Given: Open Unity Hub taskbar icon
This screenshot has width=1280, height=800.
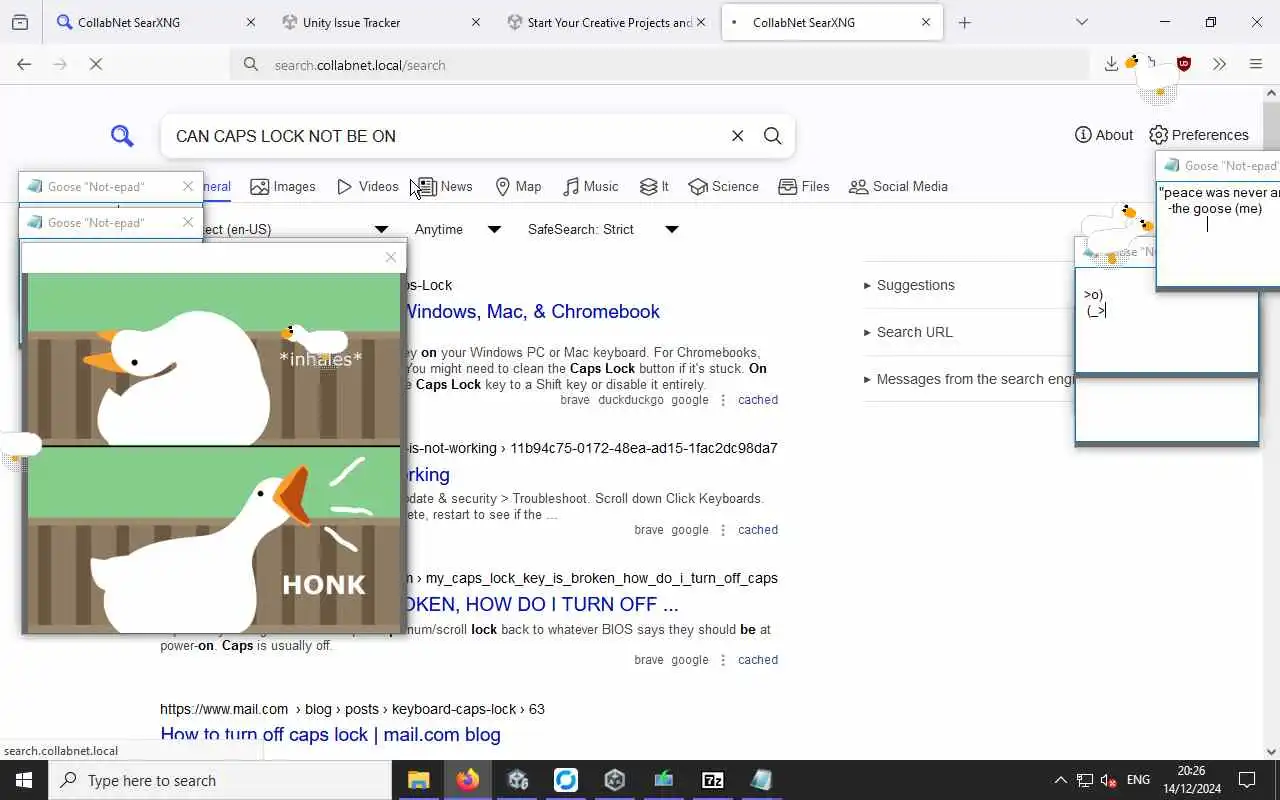Looking at the screenshot, I should pyautogui.click(x=614, y=780).
